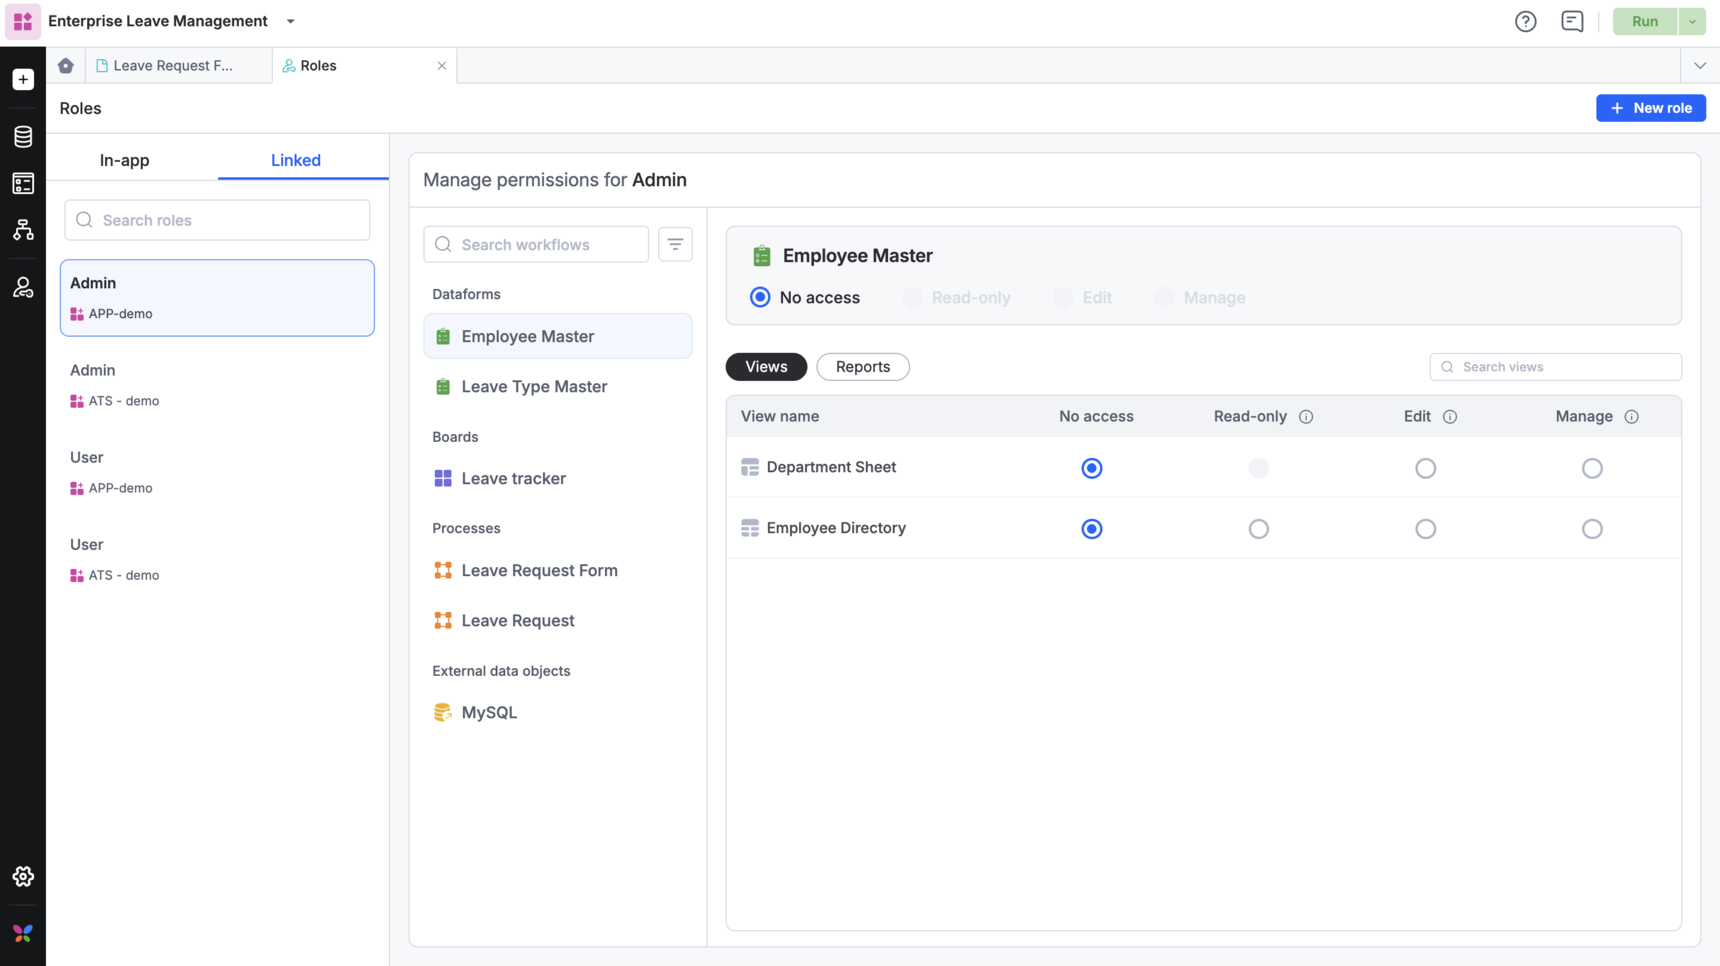Expand the tab list chevron
Viewport: 1720px width, 966px height.
pos(1699,66)
